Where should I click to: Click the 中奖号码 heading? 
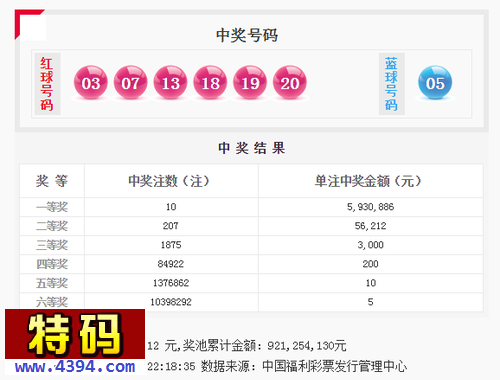[247, 35]
